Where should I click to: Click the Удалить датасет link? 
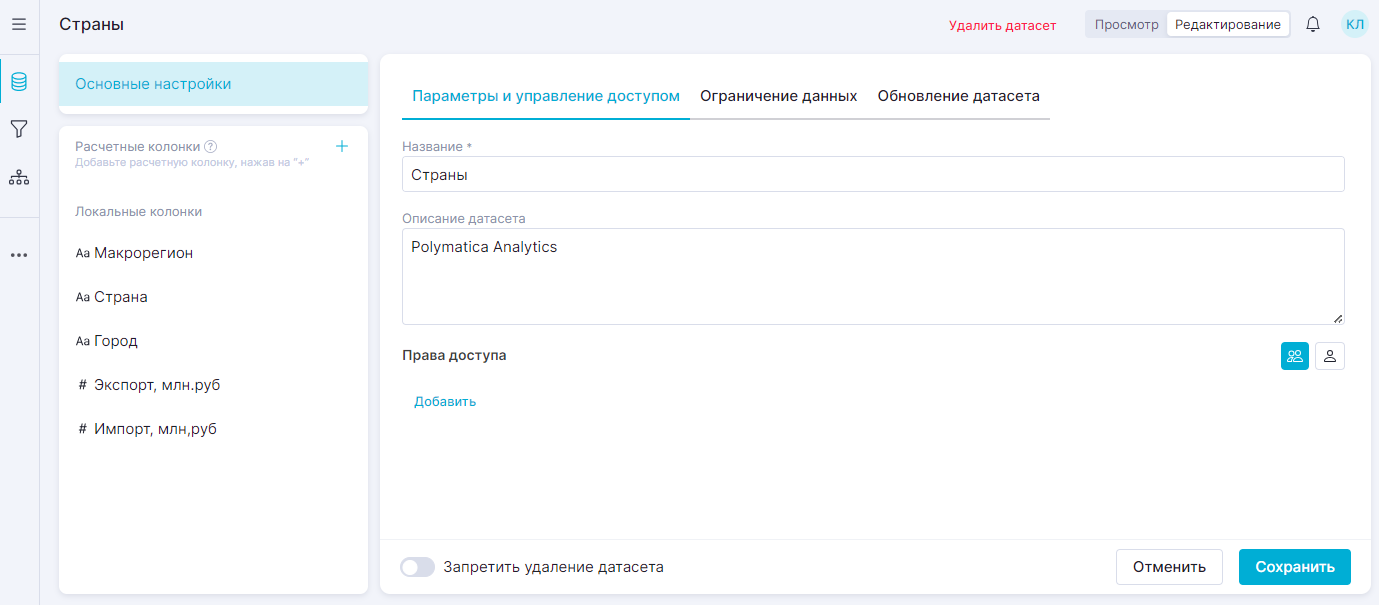click(x=1002, y=25)
